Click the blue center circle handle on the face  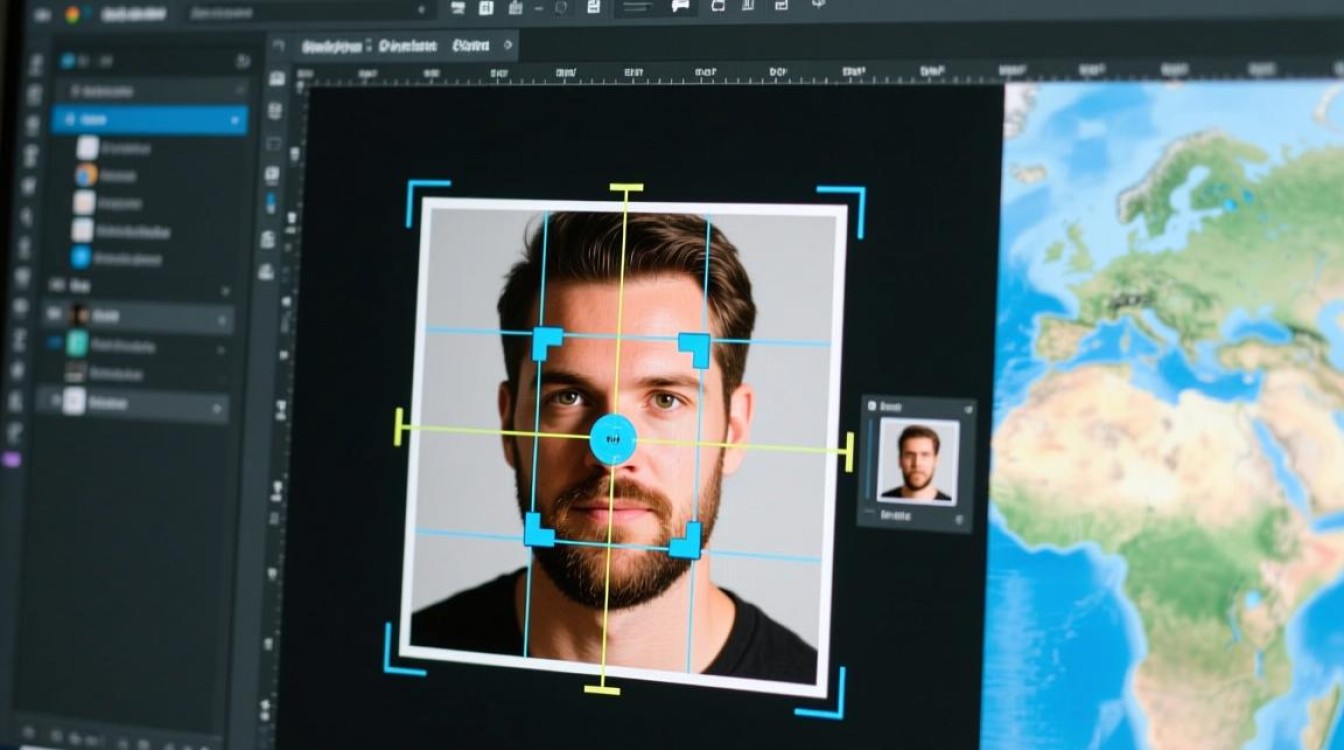pos(613,440)
